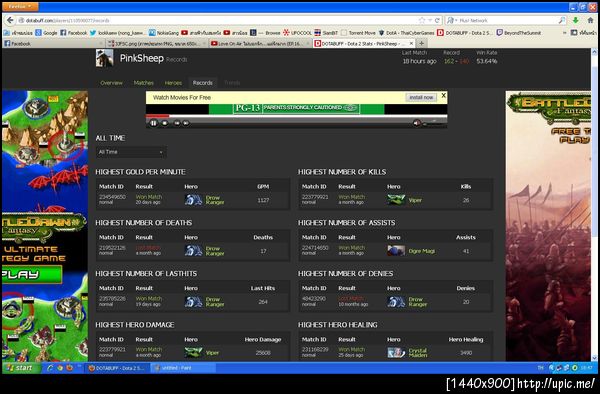Screen dimensions: 600x394
Task: Open Viper hero icon in Number of Kills
Action: pyautogui.click(x=396, y=200)
